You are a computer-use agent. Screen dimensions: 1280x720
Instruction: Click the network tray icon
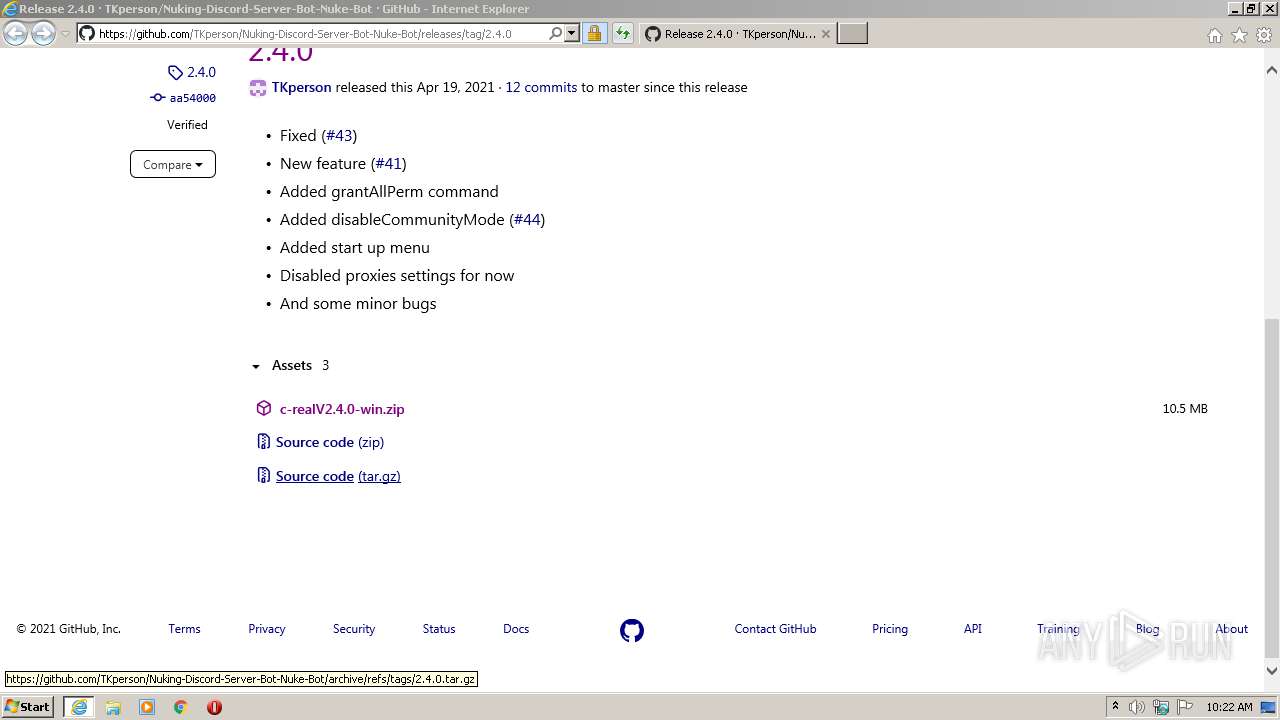(x=1161, y=707)
